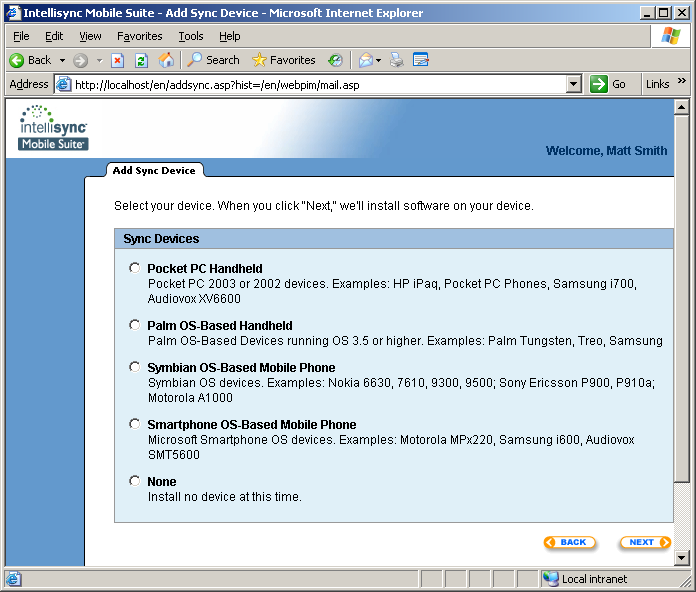
Task: Stop page loading with red X icon
Action: [x=117, y=60]
